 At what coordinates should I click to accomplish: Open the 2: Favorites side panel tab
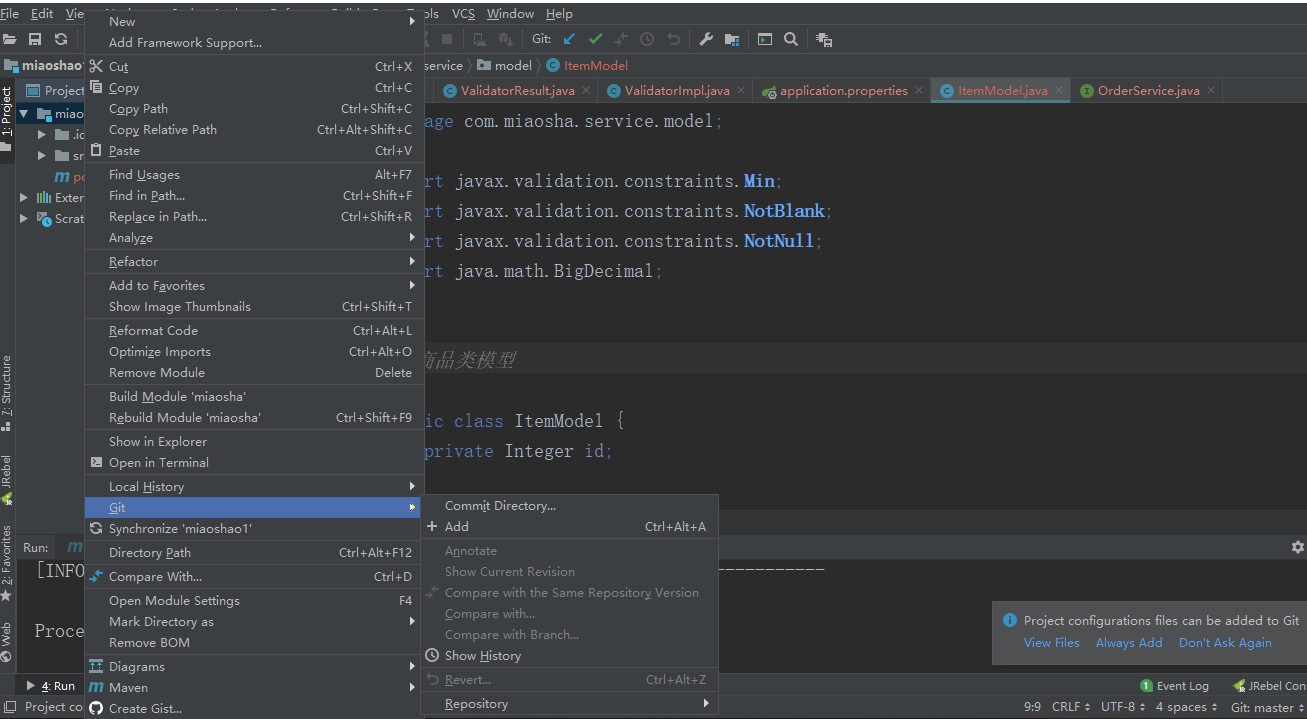click(7, 562)
